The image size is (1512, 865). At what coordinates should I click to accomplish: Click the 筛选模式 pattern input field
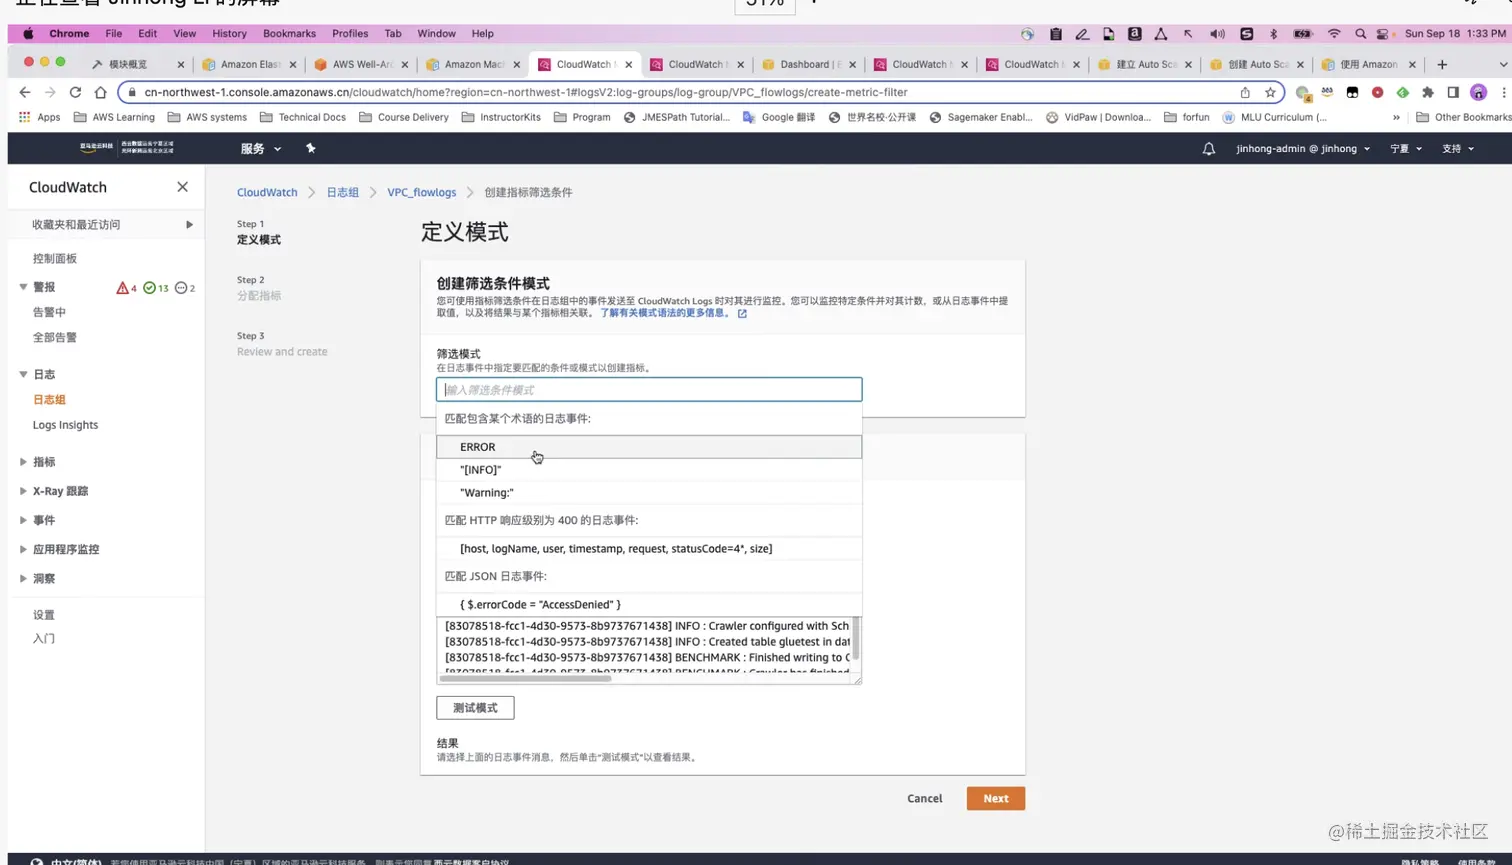[649, 390]
